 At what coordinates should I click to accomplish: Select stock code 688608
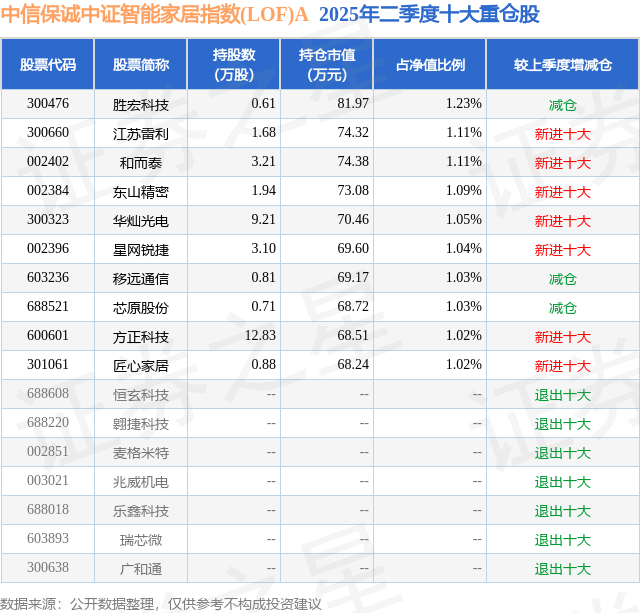(x=48, y=393)
